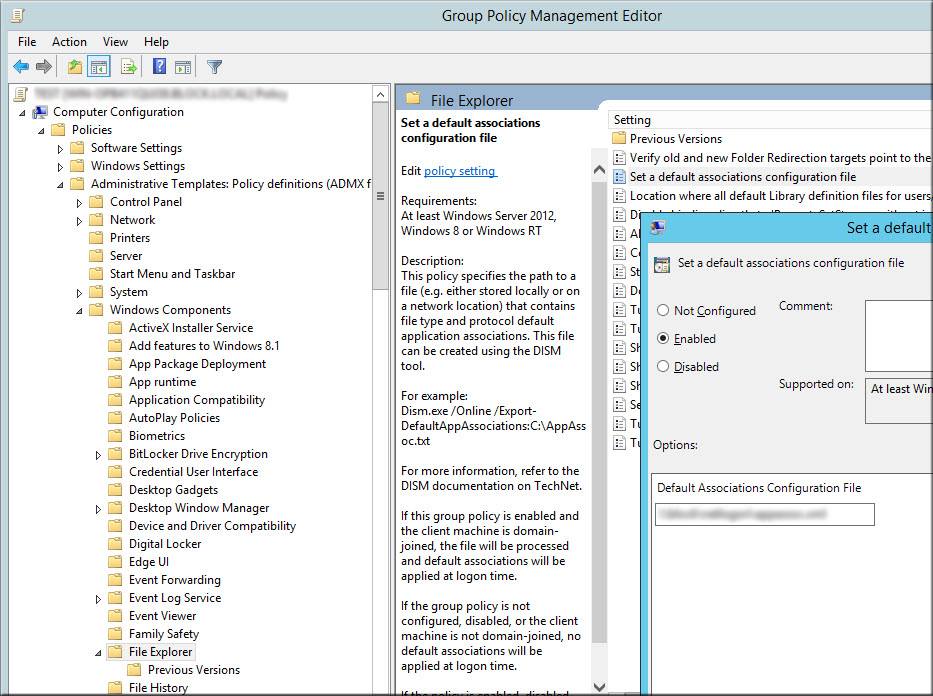Click the root policy scroll icon in tree
This screenshot has height=696, width=933.
tap(21, 94)
